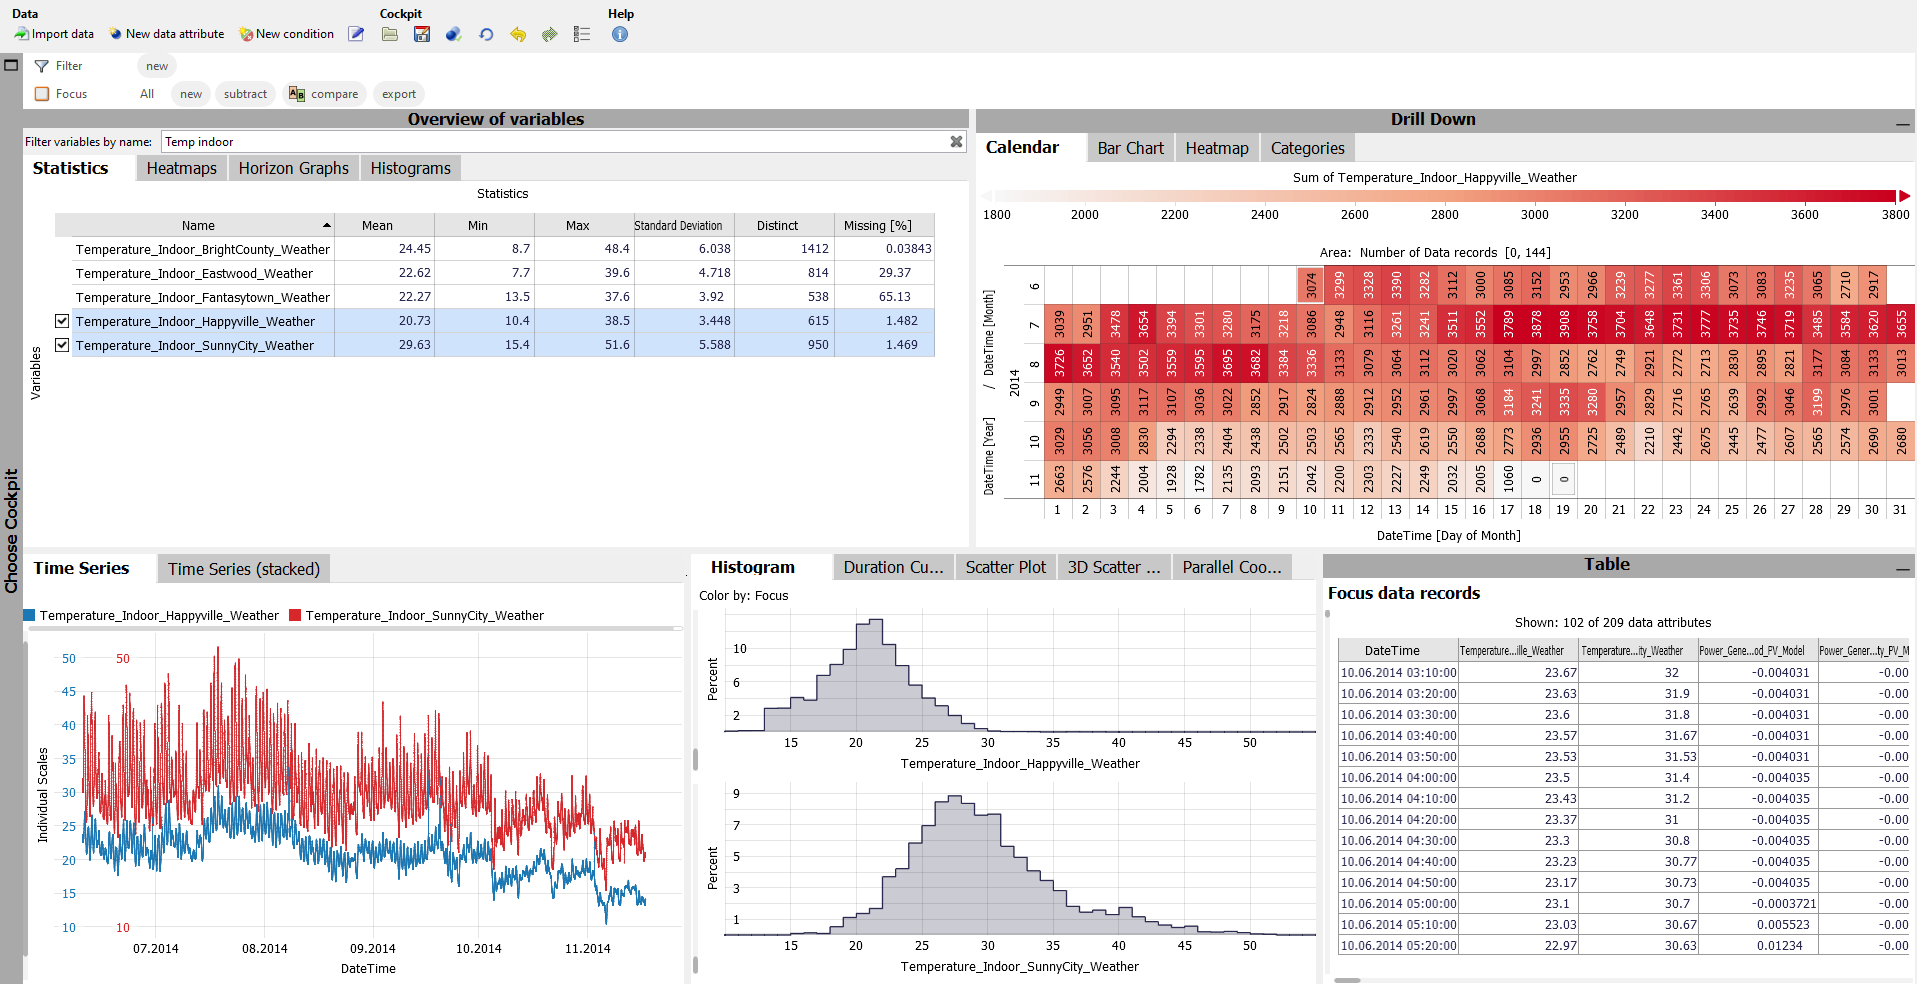
Task: Click the yellow undo arrow icon
Action: tap(518, 34)
